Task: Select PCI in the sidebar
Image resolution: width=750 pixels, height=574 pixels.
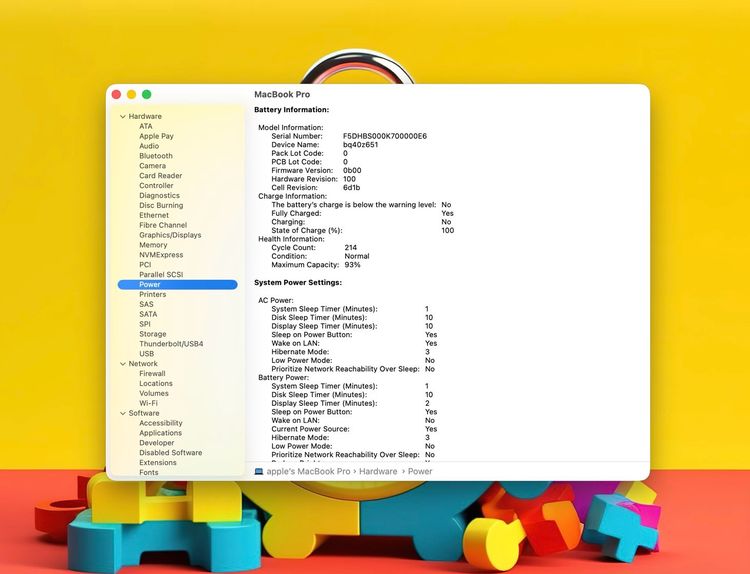Action: [x=145, y=265]
